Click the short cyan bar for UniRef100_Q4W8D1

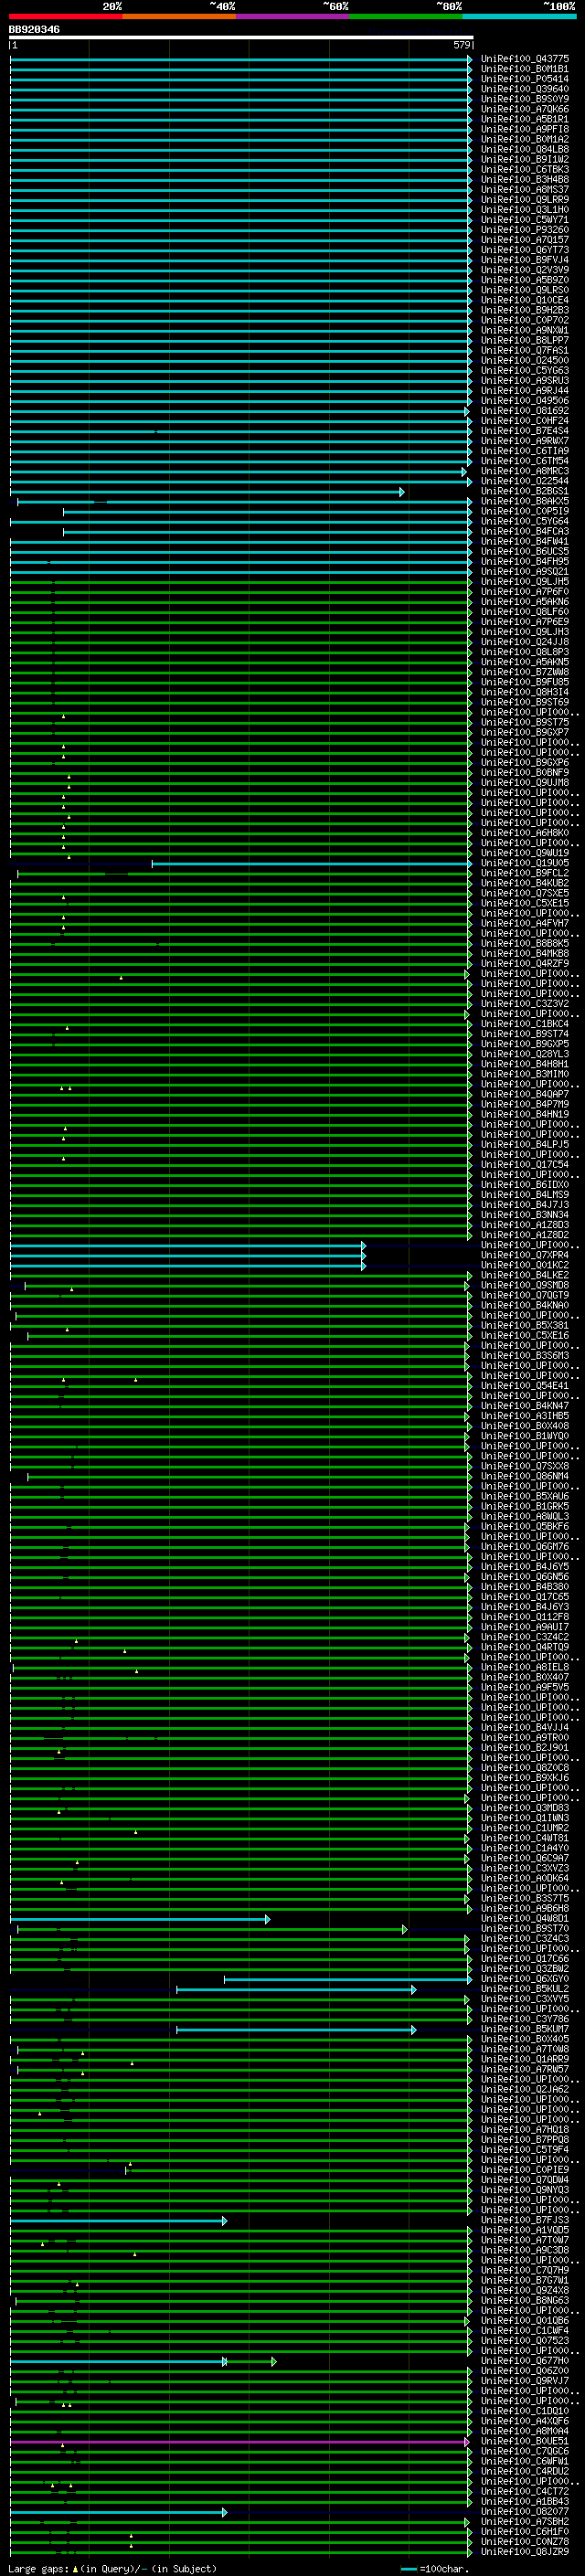(140, 1919)
